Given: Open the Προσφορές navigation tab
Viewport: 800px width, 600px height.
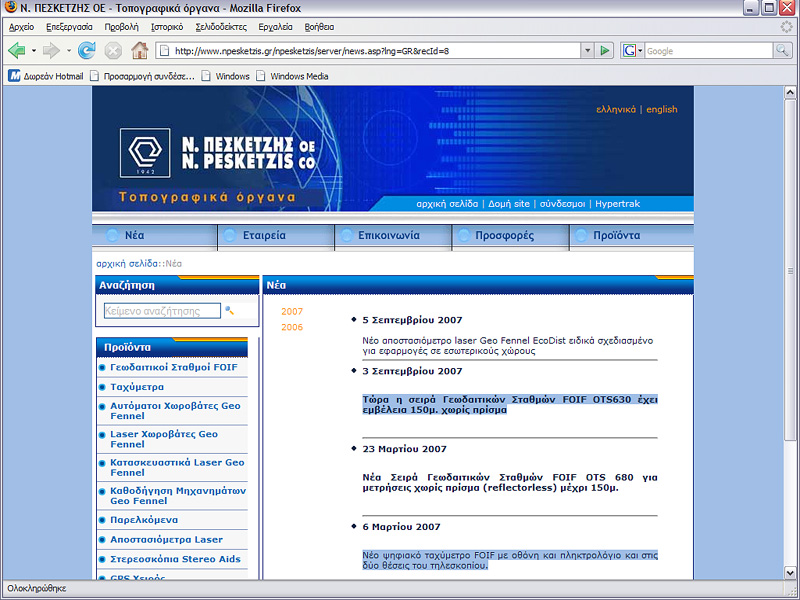Looking at the screenshot, I should tap(510, 236).
